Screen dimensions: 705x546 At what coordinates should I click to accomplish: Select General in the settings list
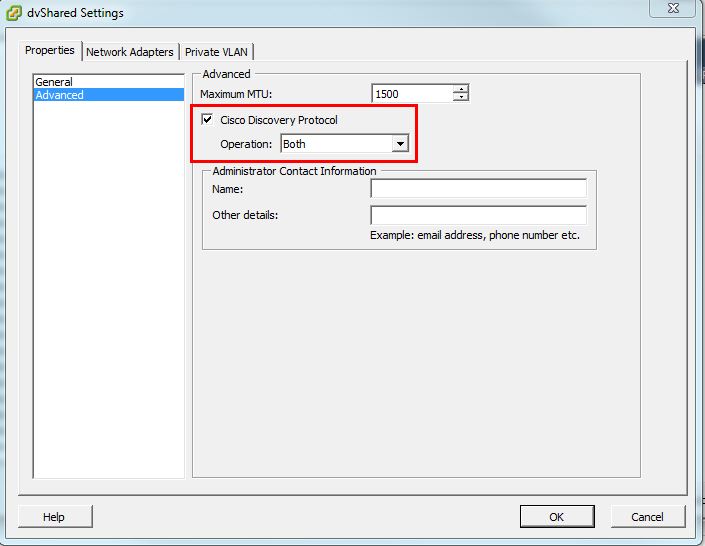pos(54,82)
